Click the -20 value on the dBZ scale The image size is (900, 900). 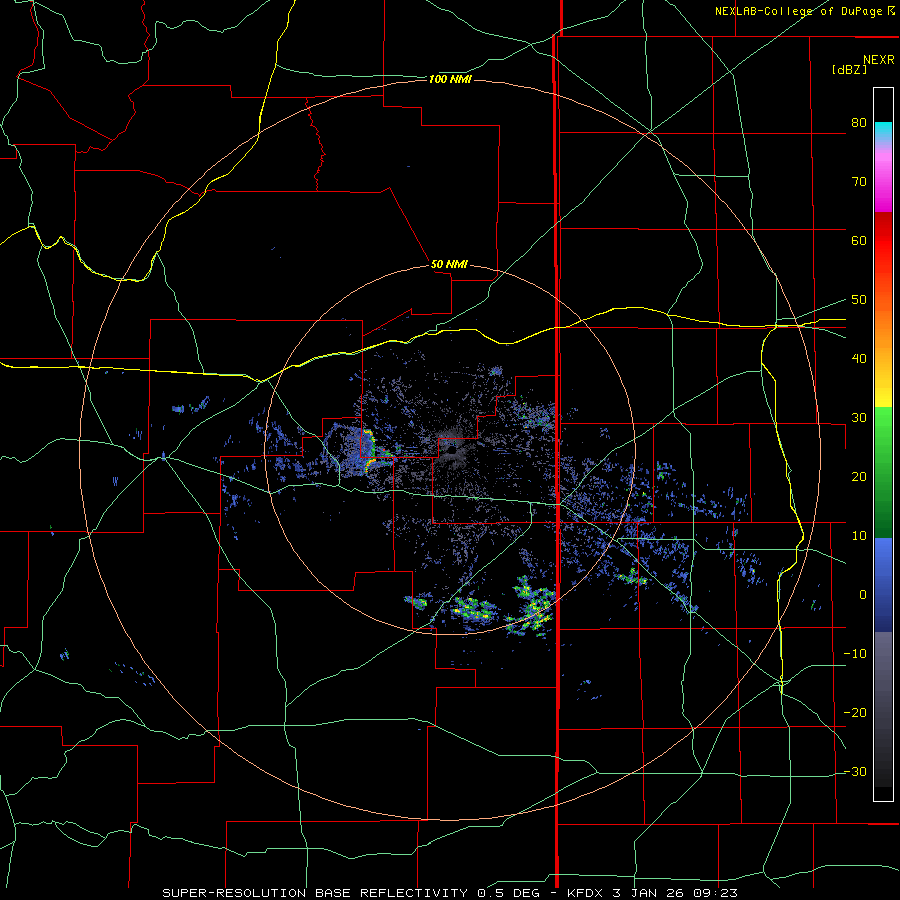tap(855, 713)
